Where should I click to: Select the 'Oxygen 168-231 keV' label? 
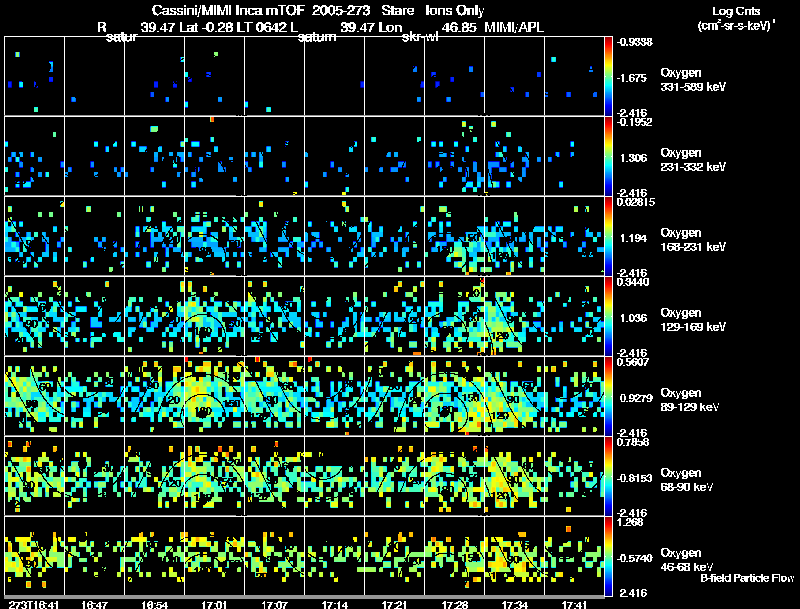click(x=693, y=240)
